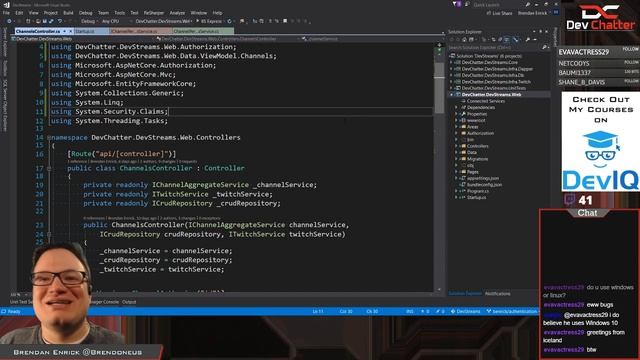
Task: Click Solution Explorer search magnifier icon
Action: point(544,48)
